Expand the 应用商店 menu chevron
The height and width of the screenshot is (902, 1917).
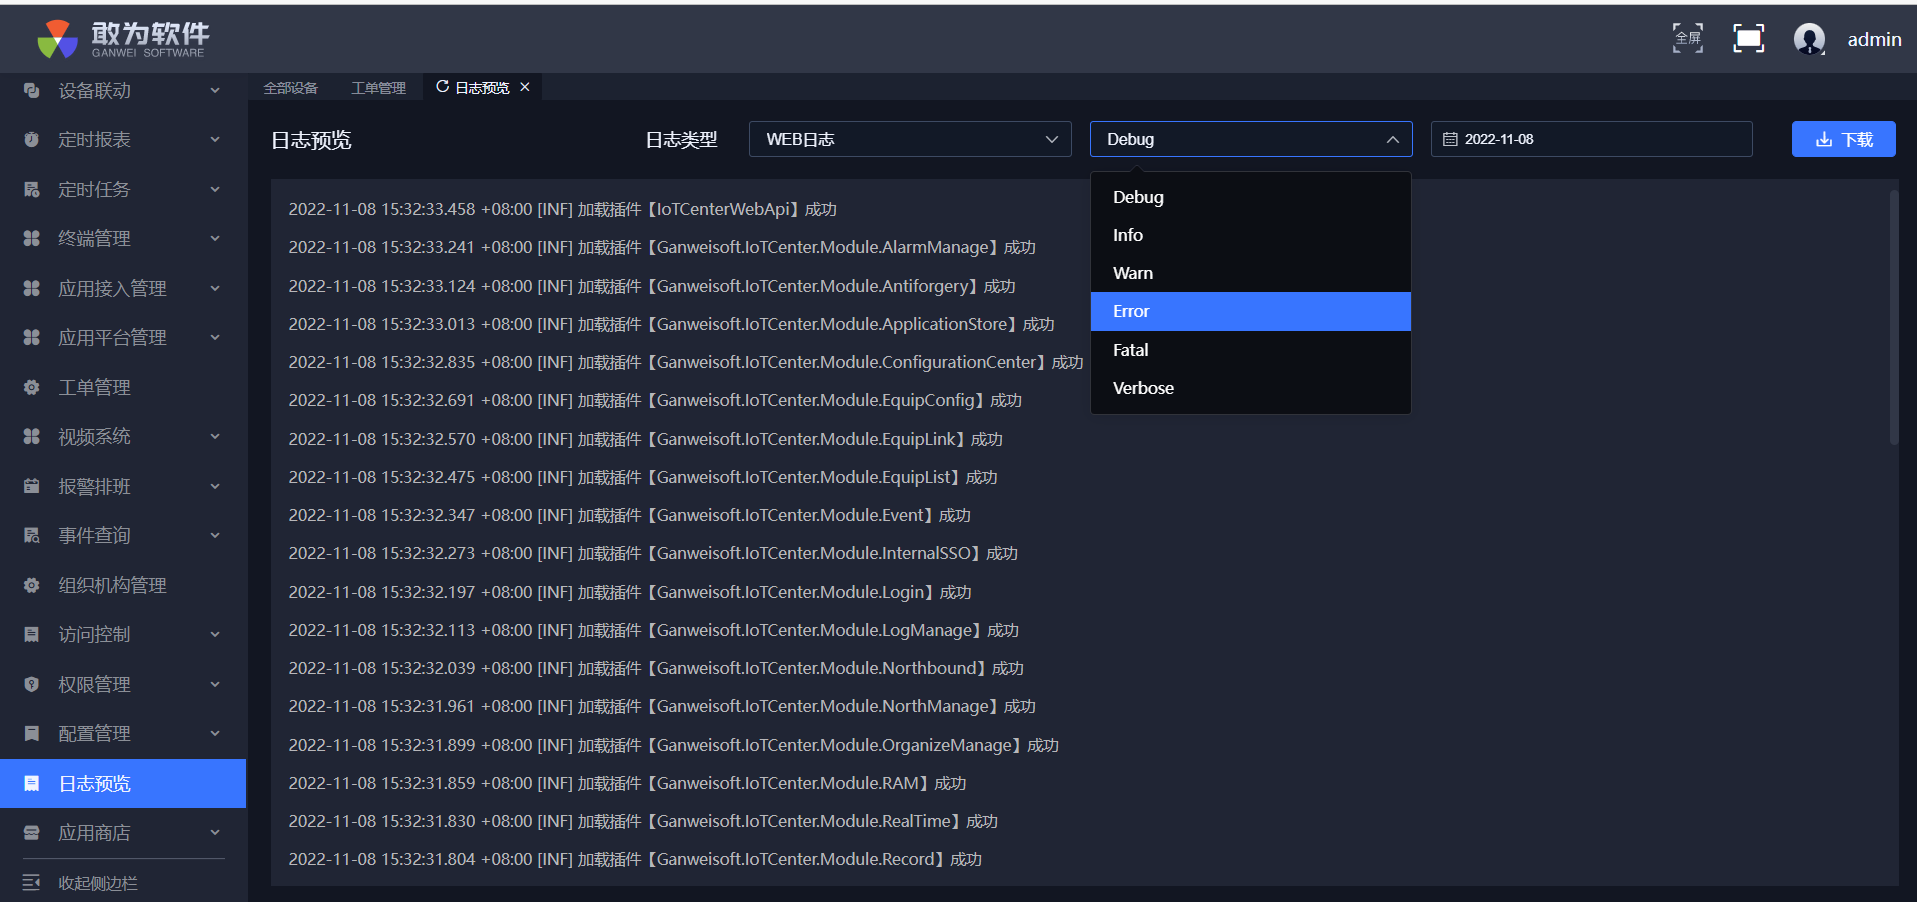(x=215, y=832)
